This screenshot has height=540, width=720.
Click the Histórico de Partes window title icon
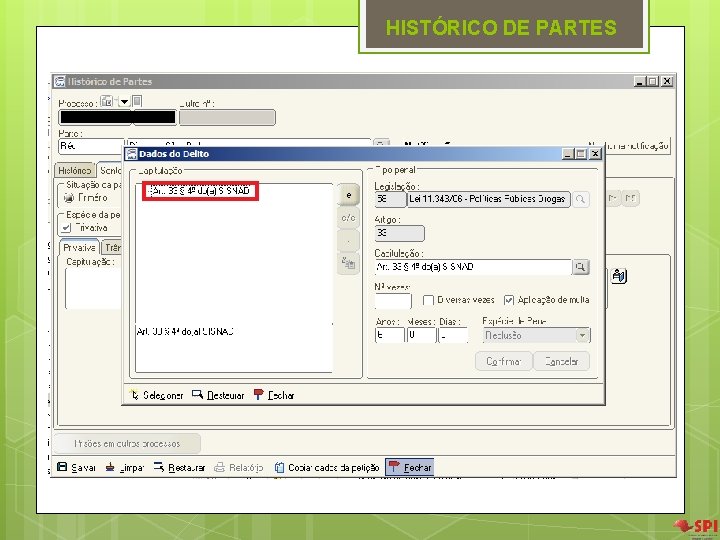tap(60, 82)
